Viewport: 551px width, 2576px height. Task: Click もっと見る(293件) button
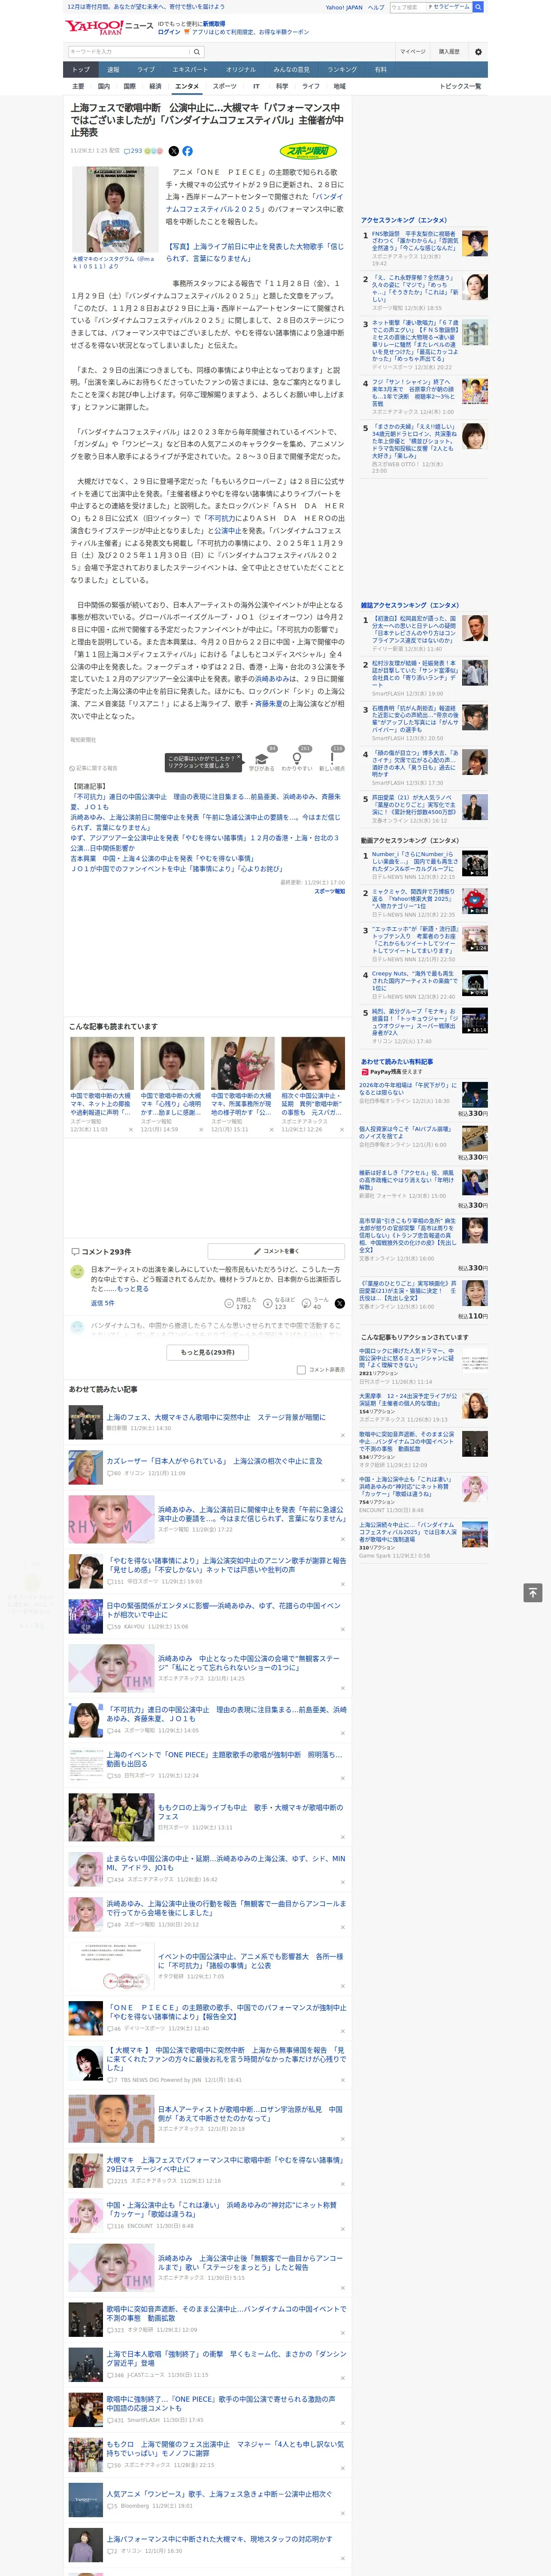click(x=208, y=1352)
